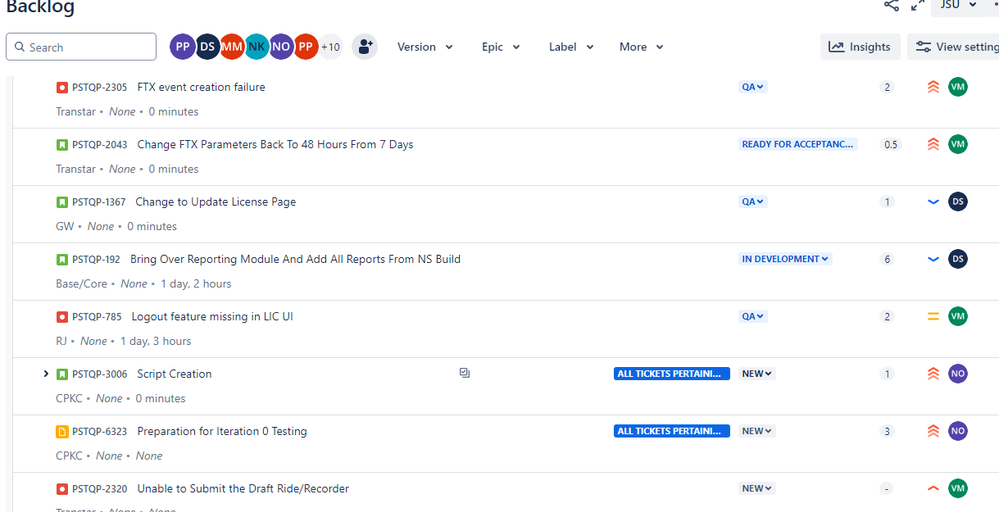This screenshot has width=999, height=512.
Task: Click the bug icon of PSTQP-2305
Action: (x=62, y=87)
